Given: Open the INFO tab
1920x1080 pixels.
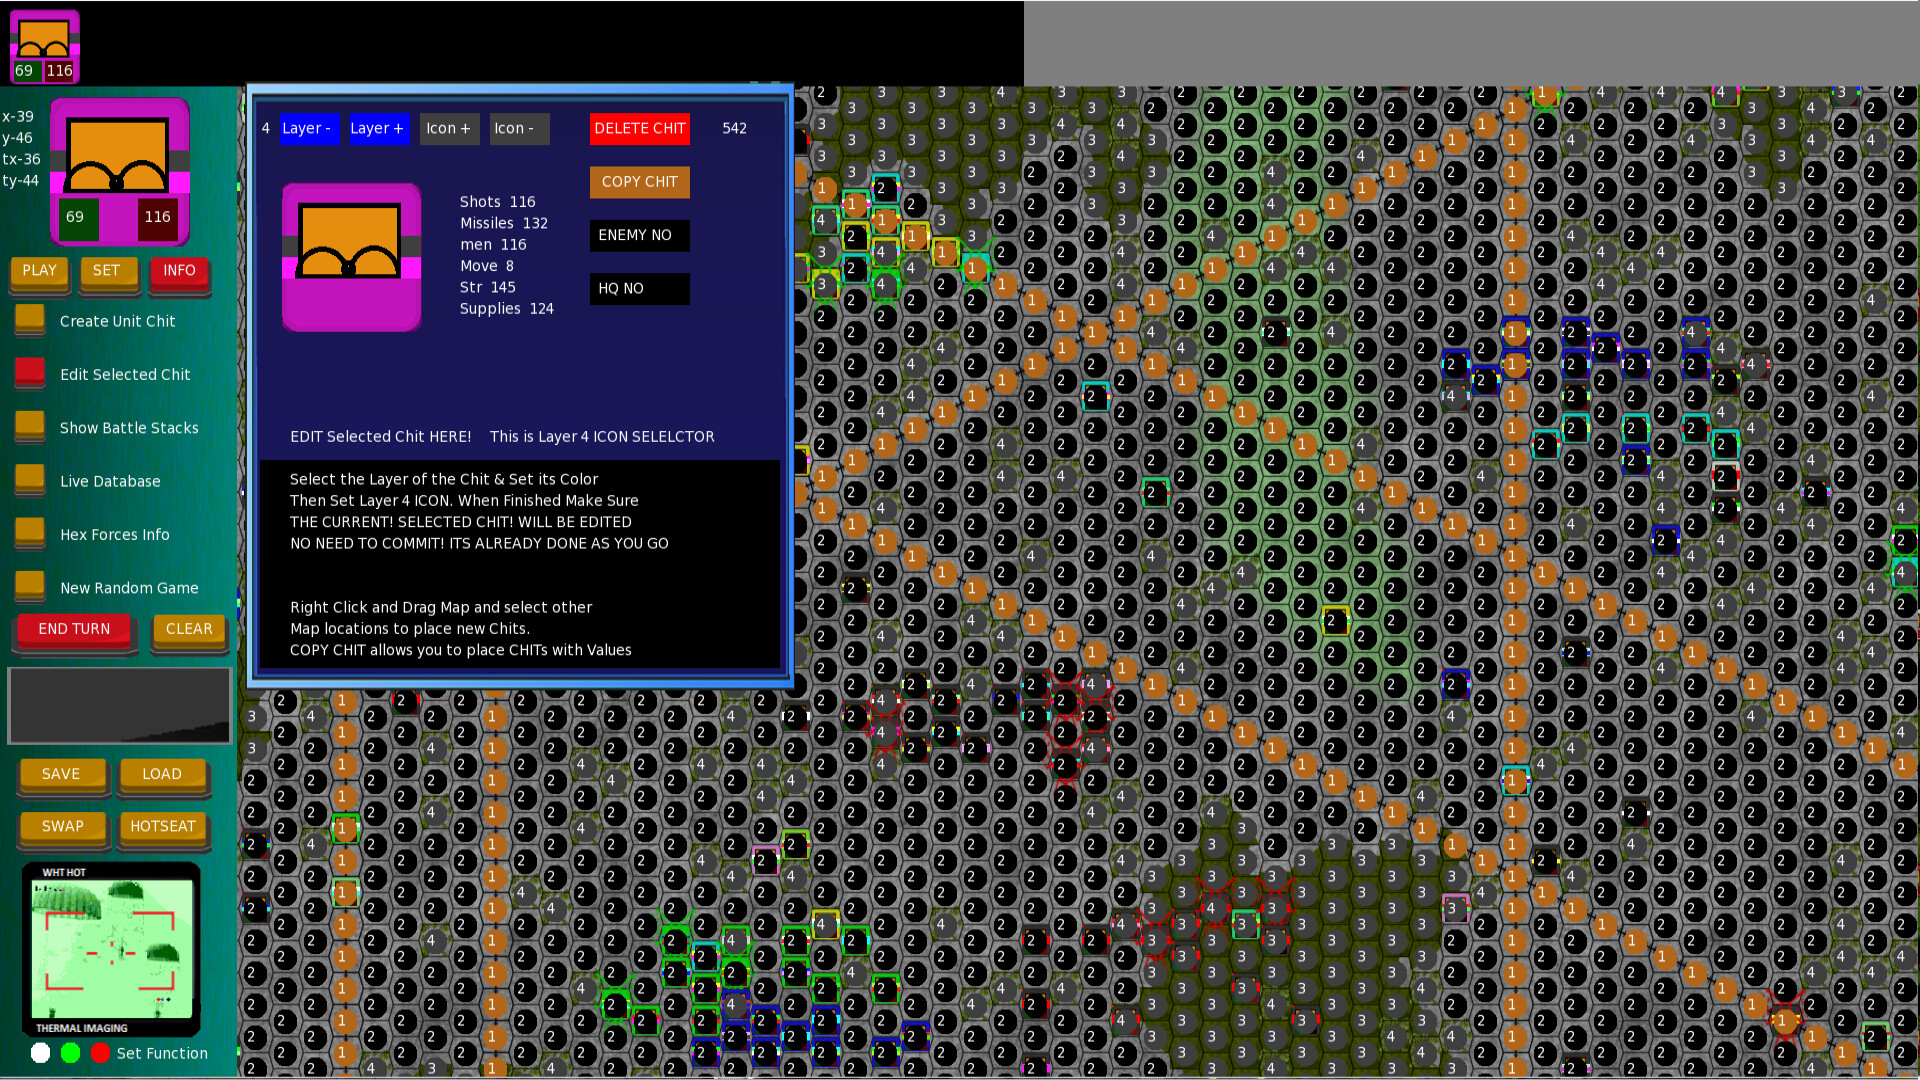Looking at the screenshot, I should (x=179, y=270).
